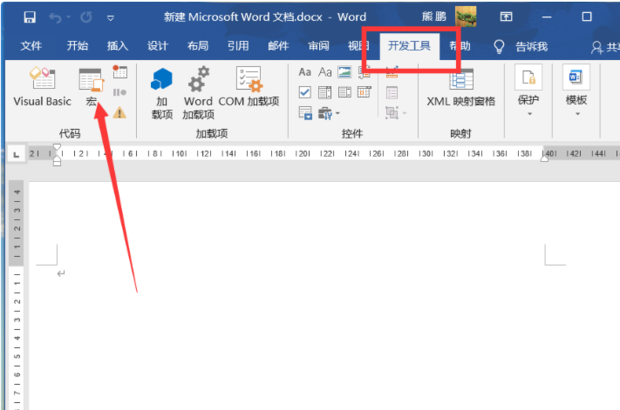Minimize the Word window
The image size is (620, 410).
tap(546, 17)
